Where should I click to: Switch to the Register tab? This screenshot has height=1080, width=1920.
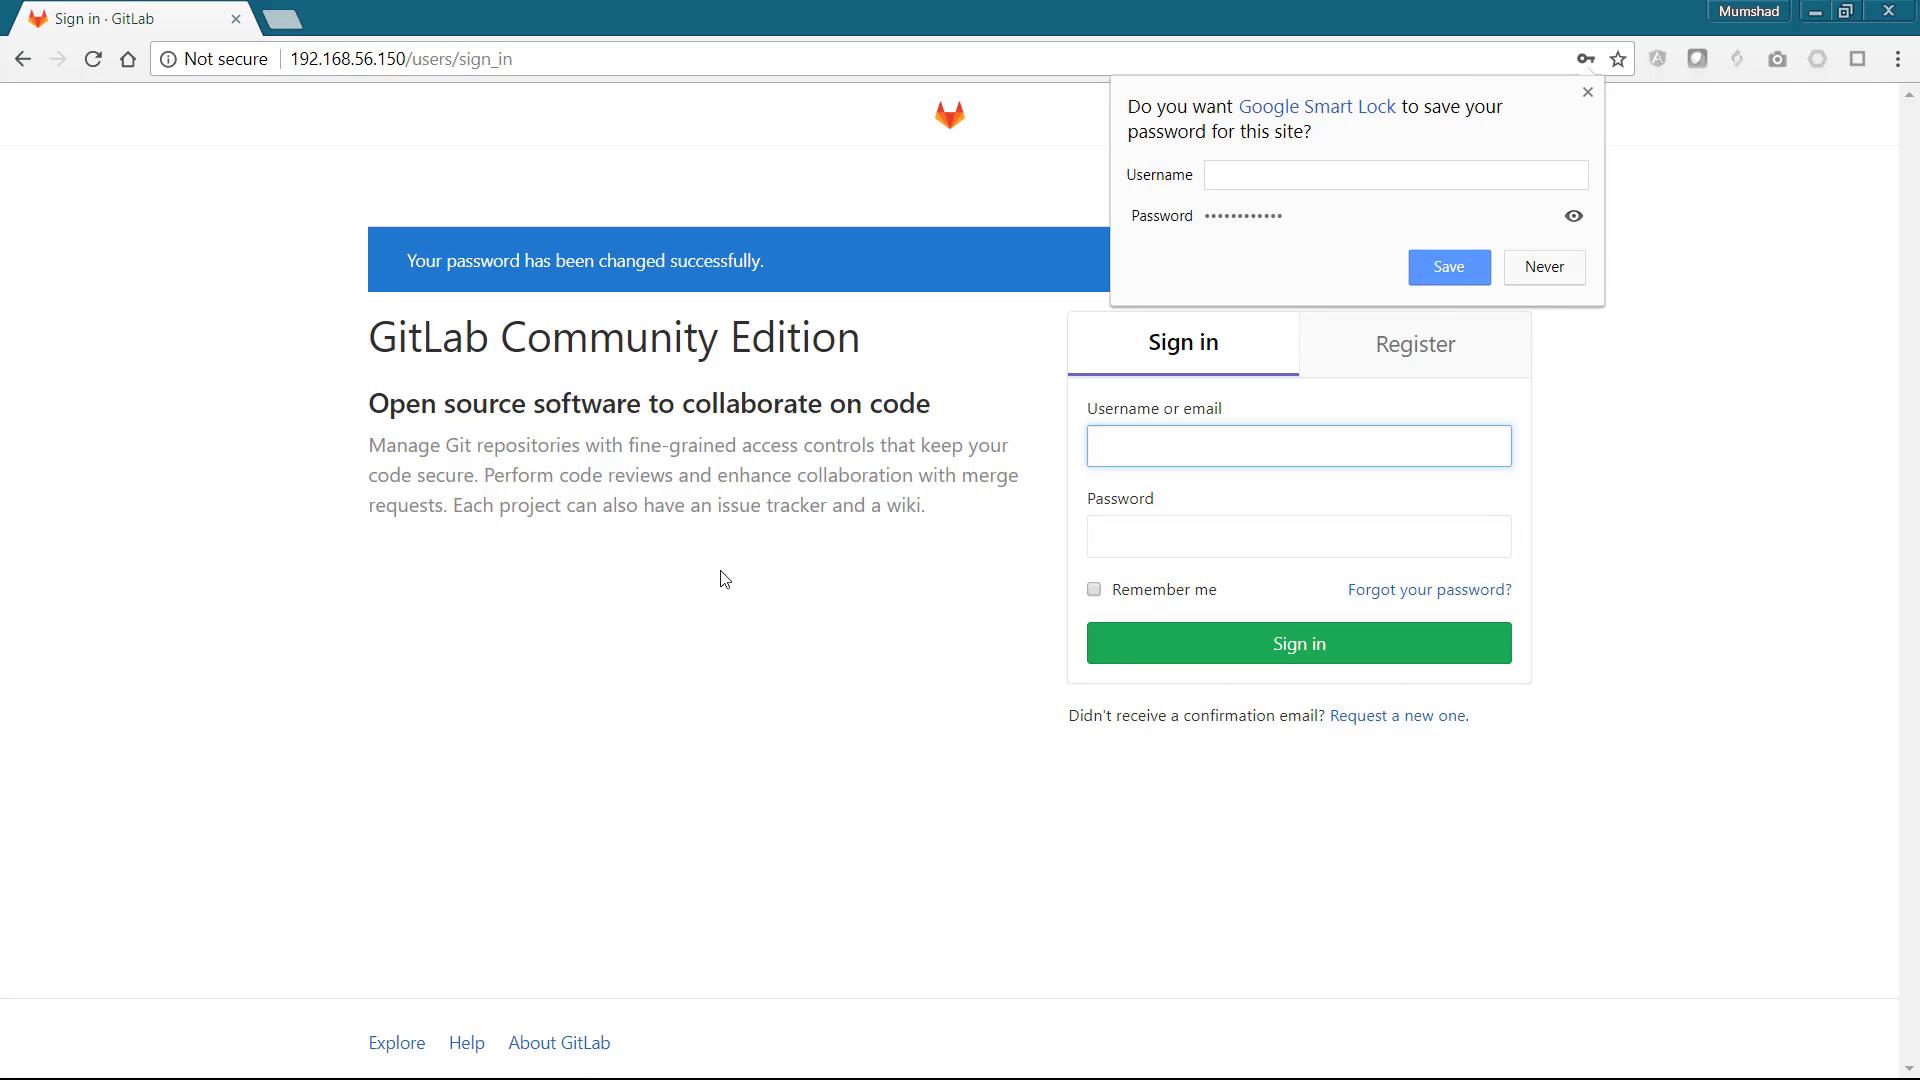click(1415, 344)
